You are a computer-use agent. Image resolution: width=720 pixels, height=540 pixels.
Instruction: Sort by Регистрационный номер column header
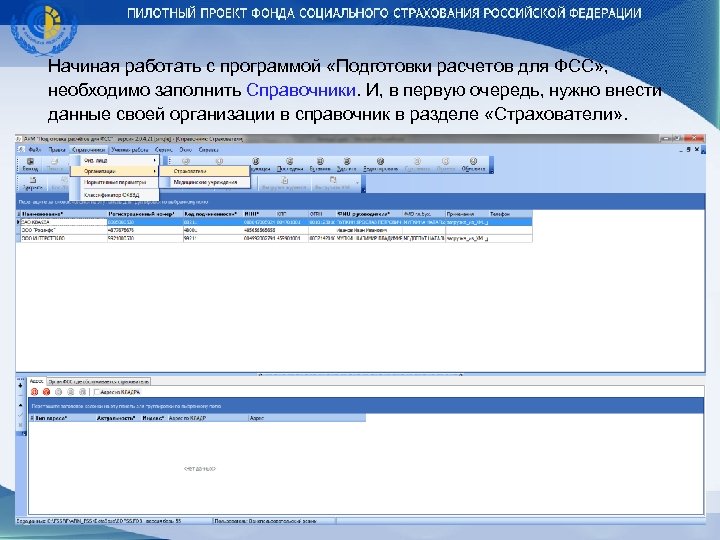[x=145, y=214]
